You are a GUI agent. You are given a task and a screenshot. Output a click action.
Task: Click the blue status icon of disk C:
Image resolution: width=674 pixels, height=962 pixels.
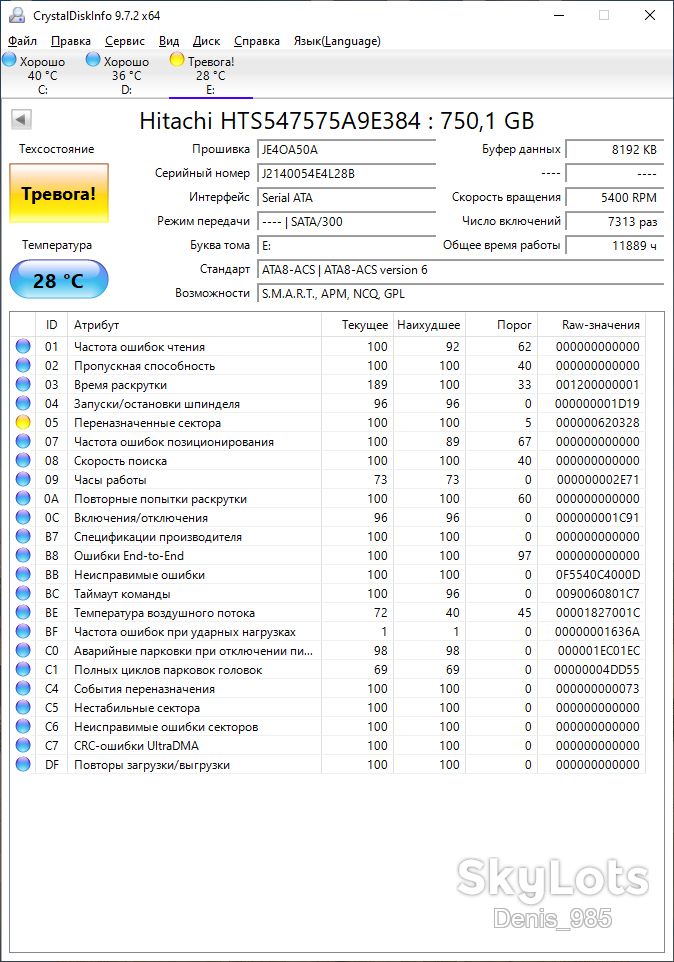coord(9,60)
